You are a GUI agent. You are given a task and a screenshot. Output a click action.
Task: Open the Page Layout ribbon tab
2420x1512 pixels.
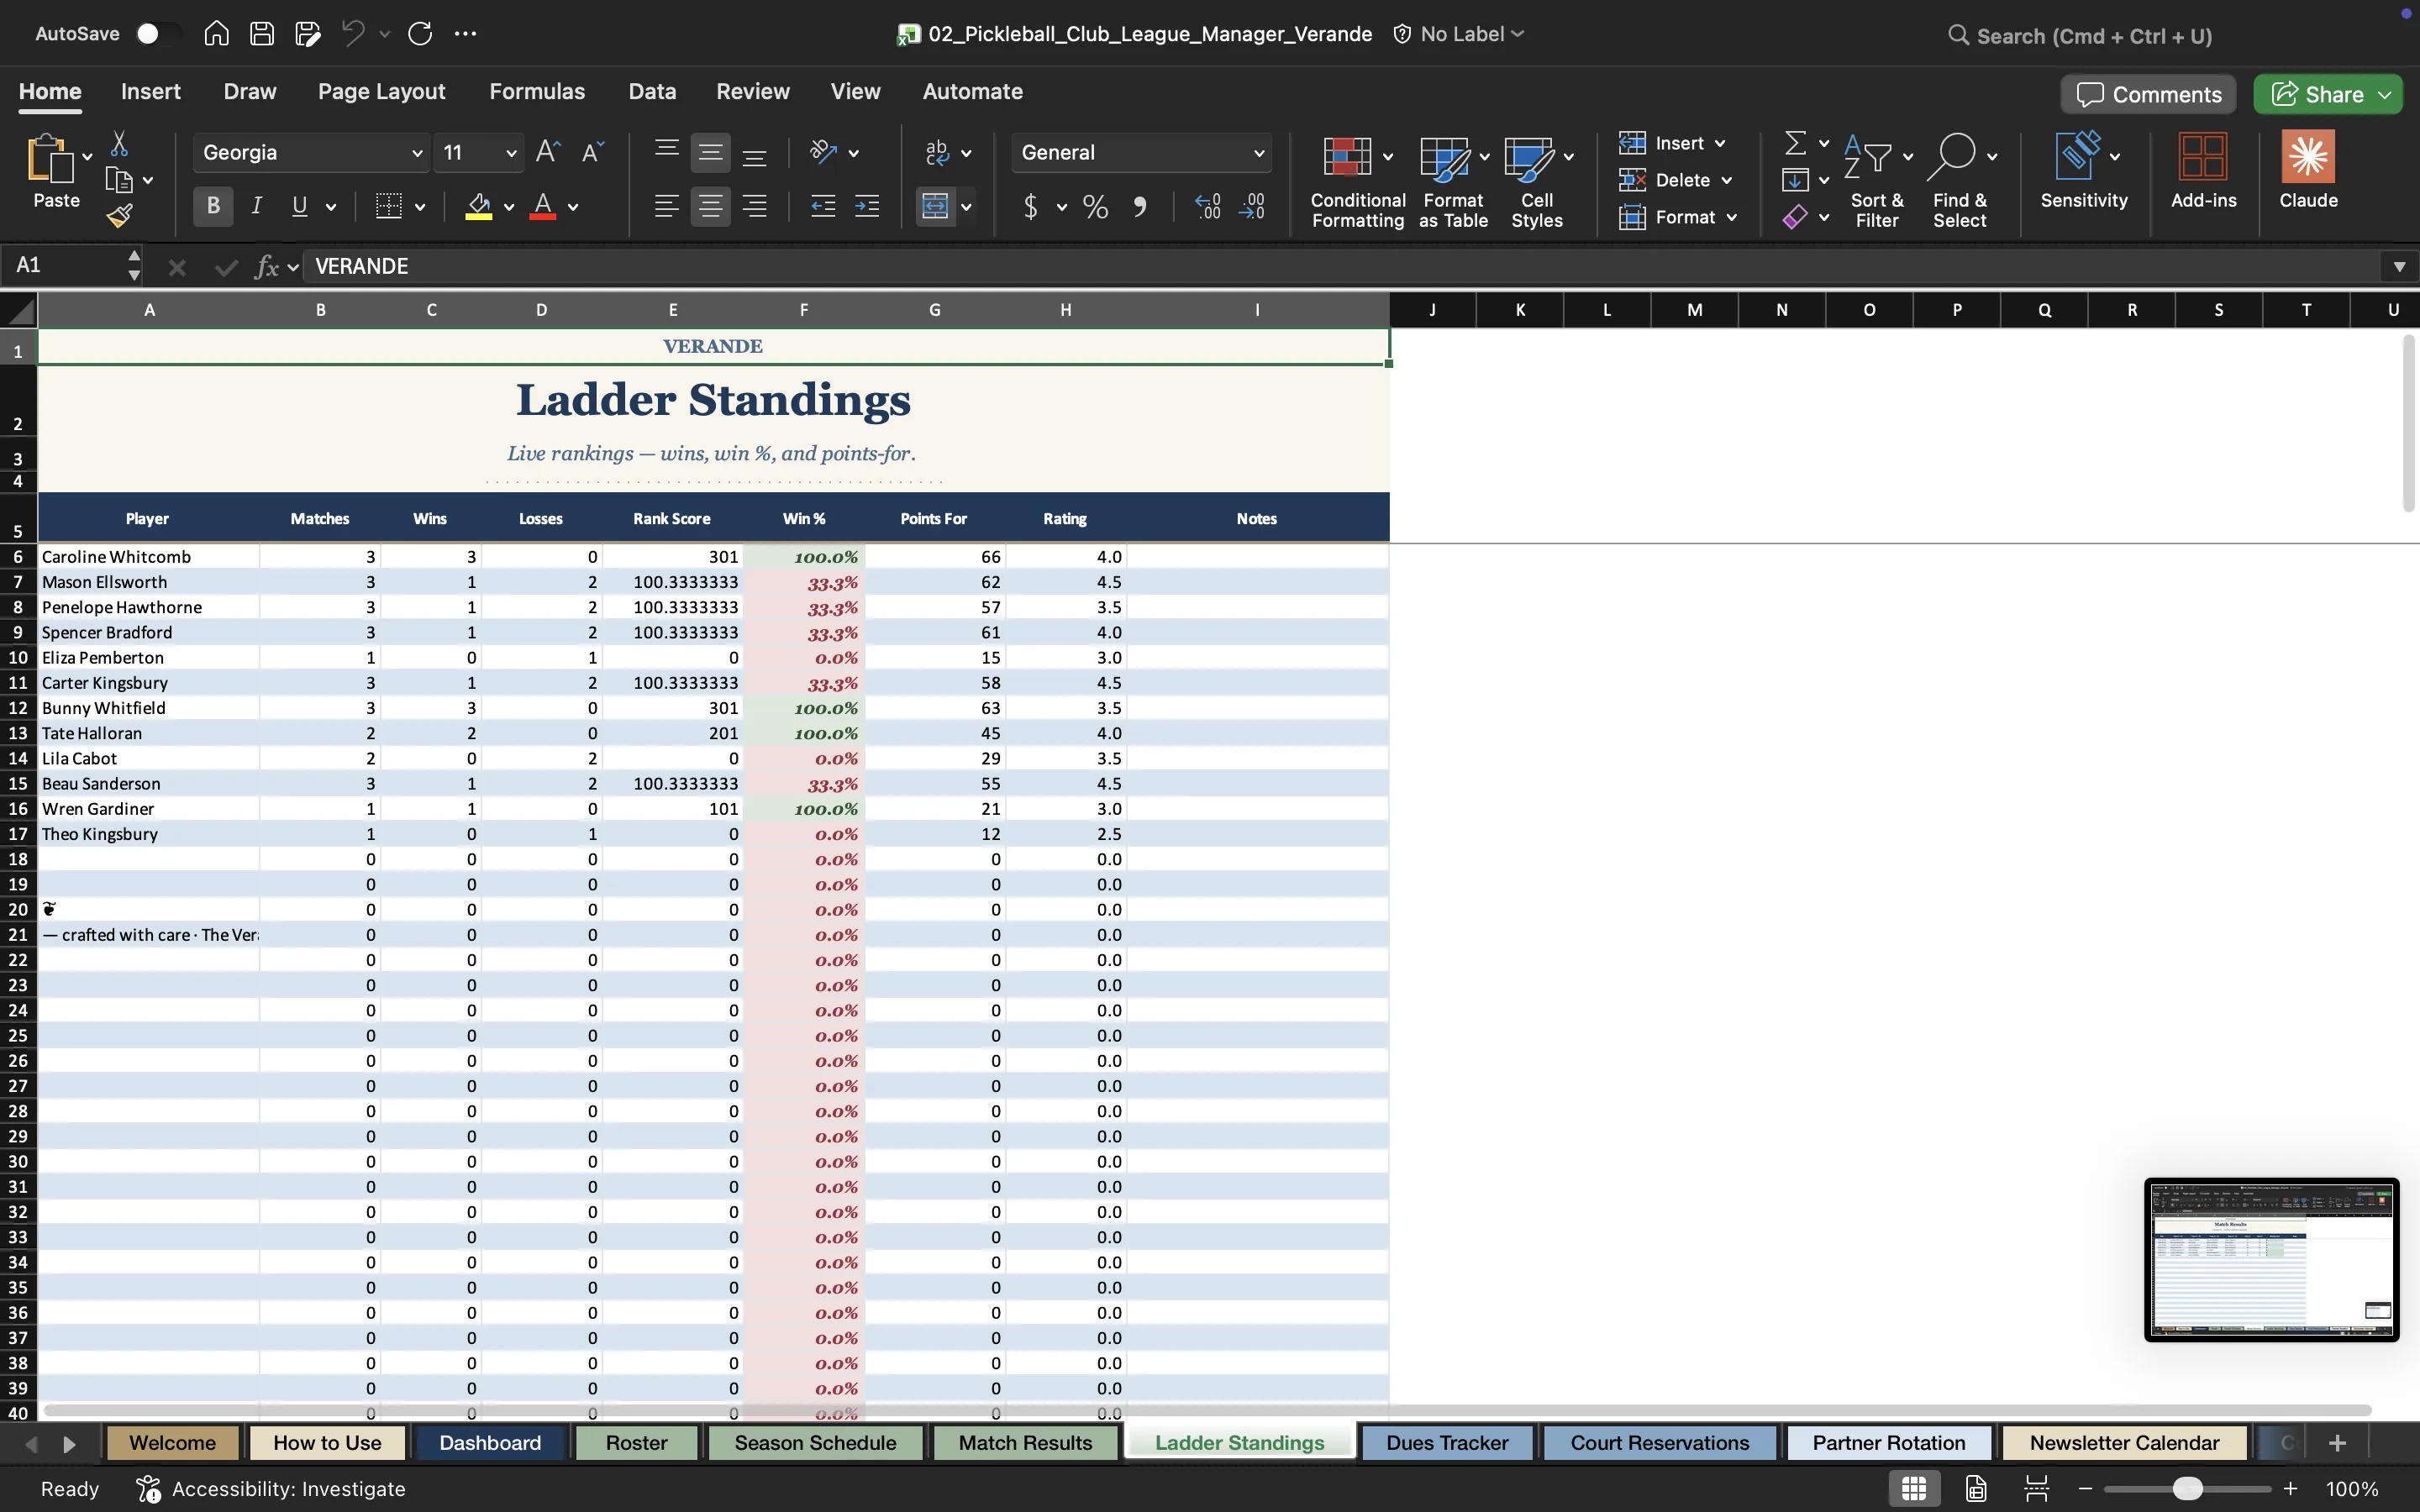click(381, 91)
